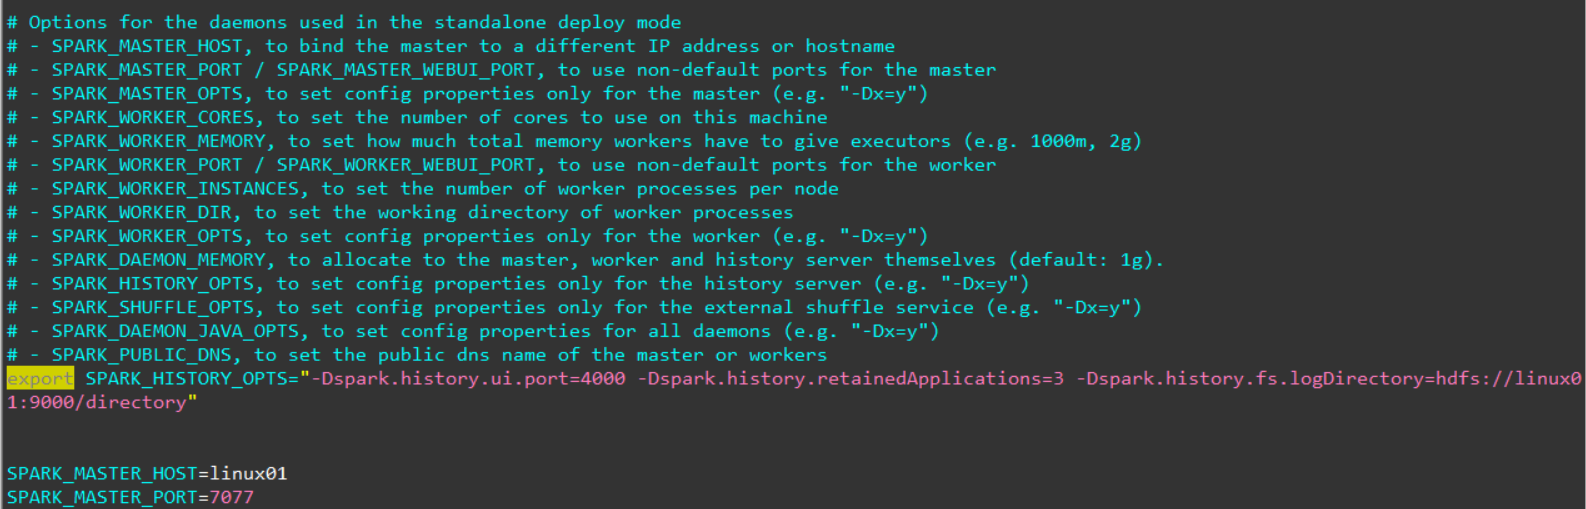Viewport: 1586px width, 509px height.
Task: Click the SPARK_MASTER_HOST=linux01 line
Action: click(147, 474)
